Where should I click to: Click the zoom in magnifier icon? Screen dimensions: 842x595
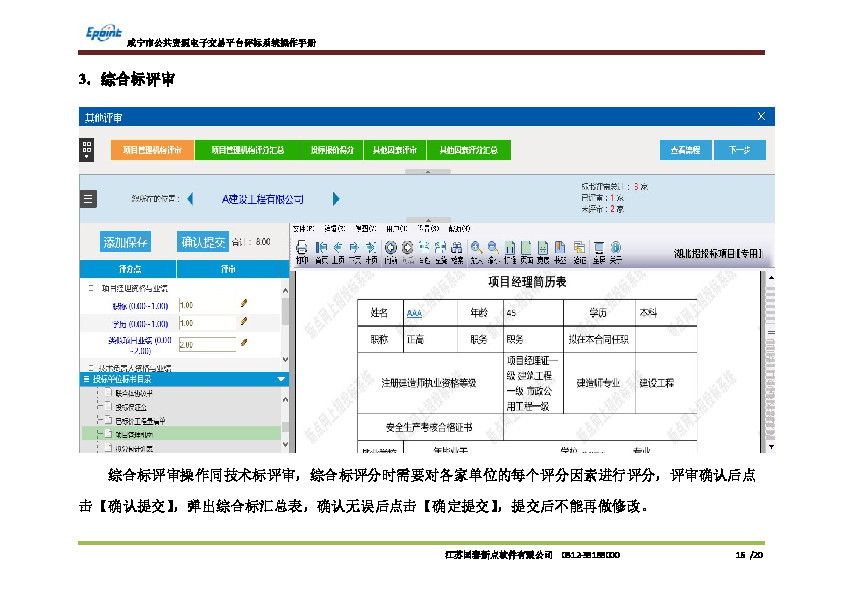coord(477,248)
